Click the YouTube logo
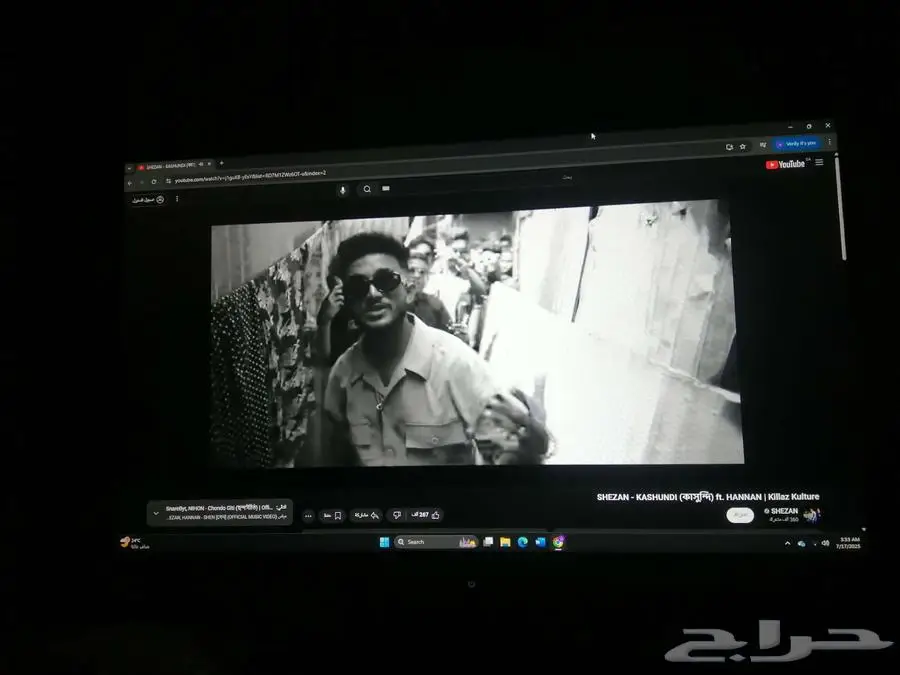 [x=785, y=164]
